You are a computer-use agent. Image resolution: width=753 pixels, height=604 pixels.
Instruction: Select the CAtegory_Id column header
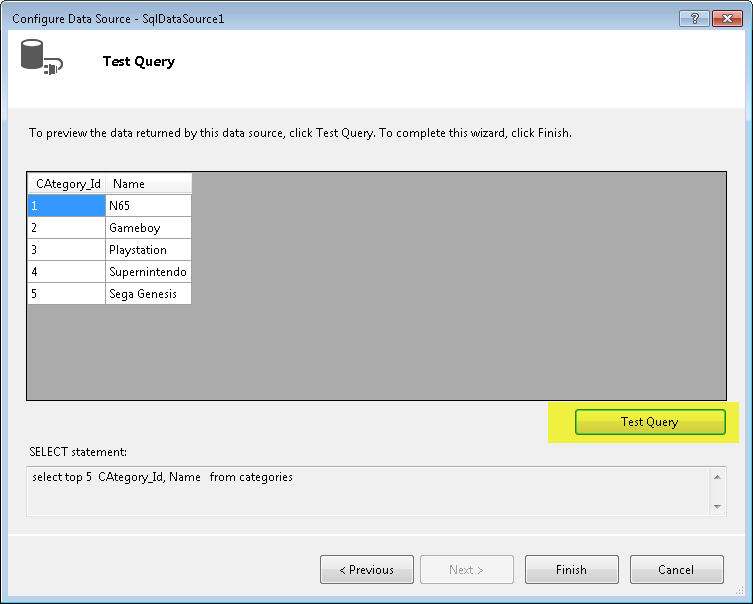[x=67, y=184]
